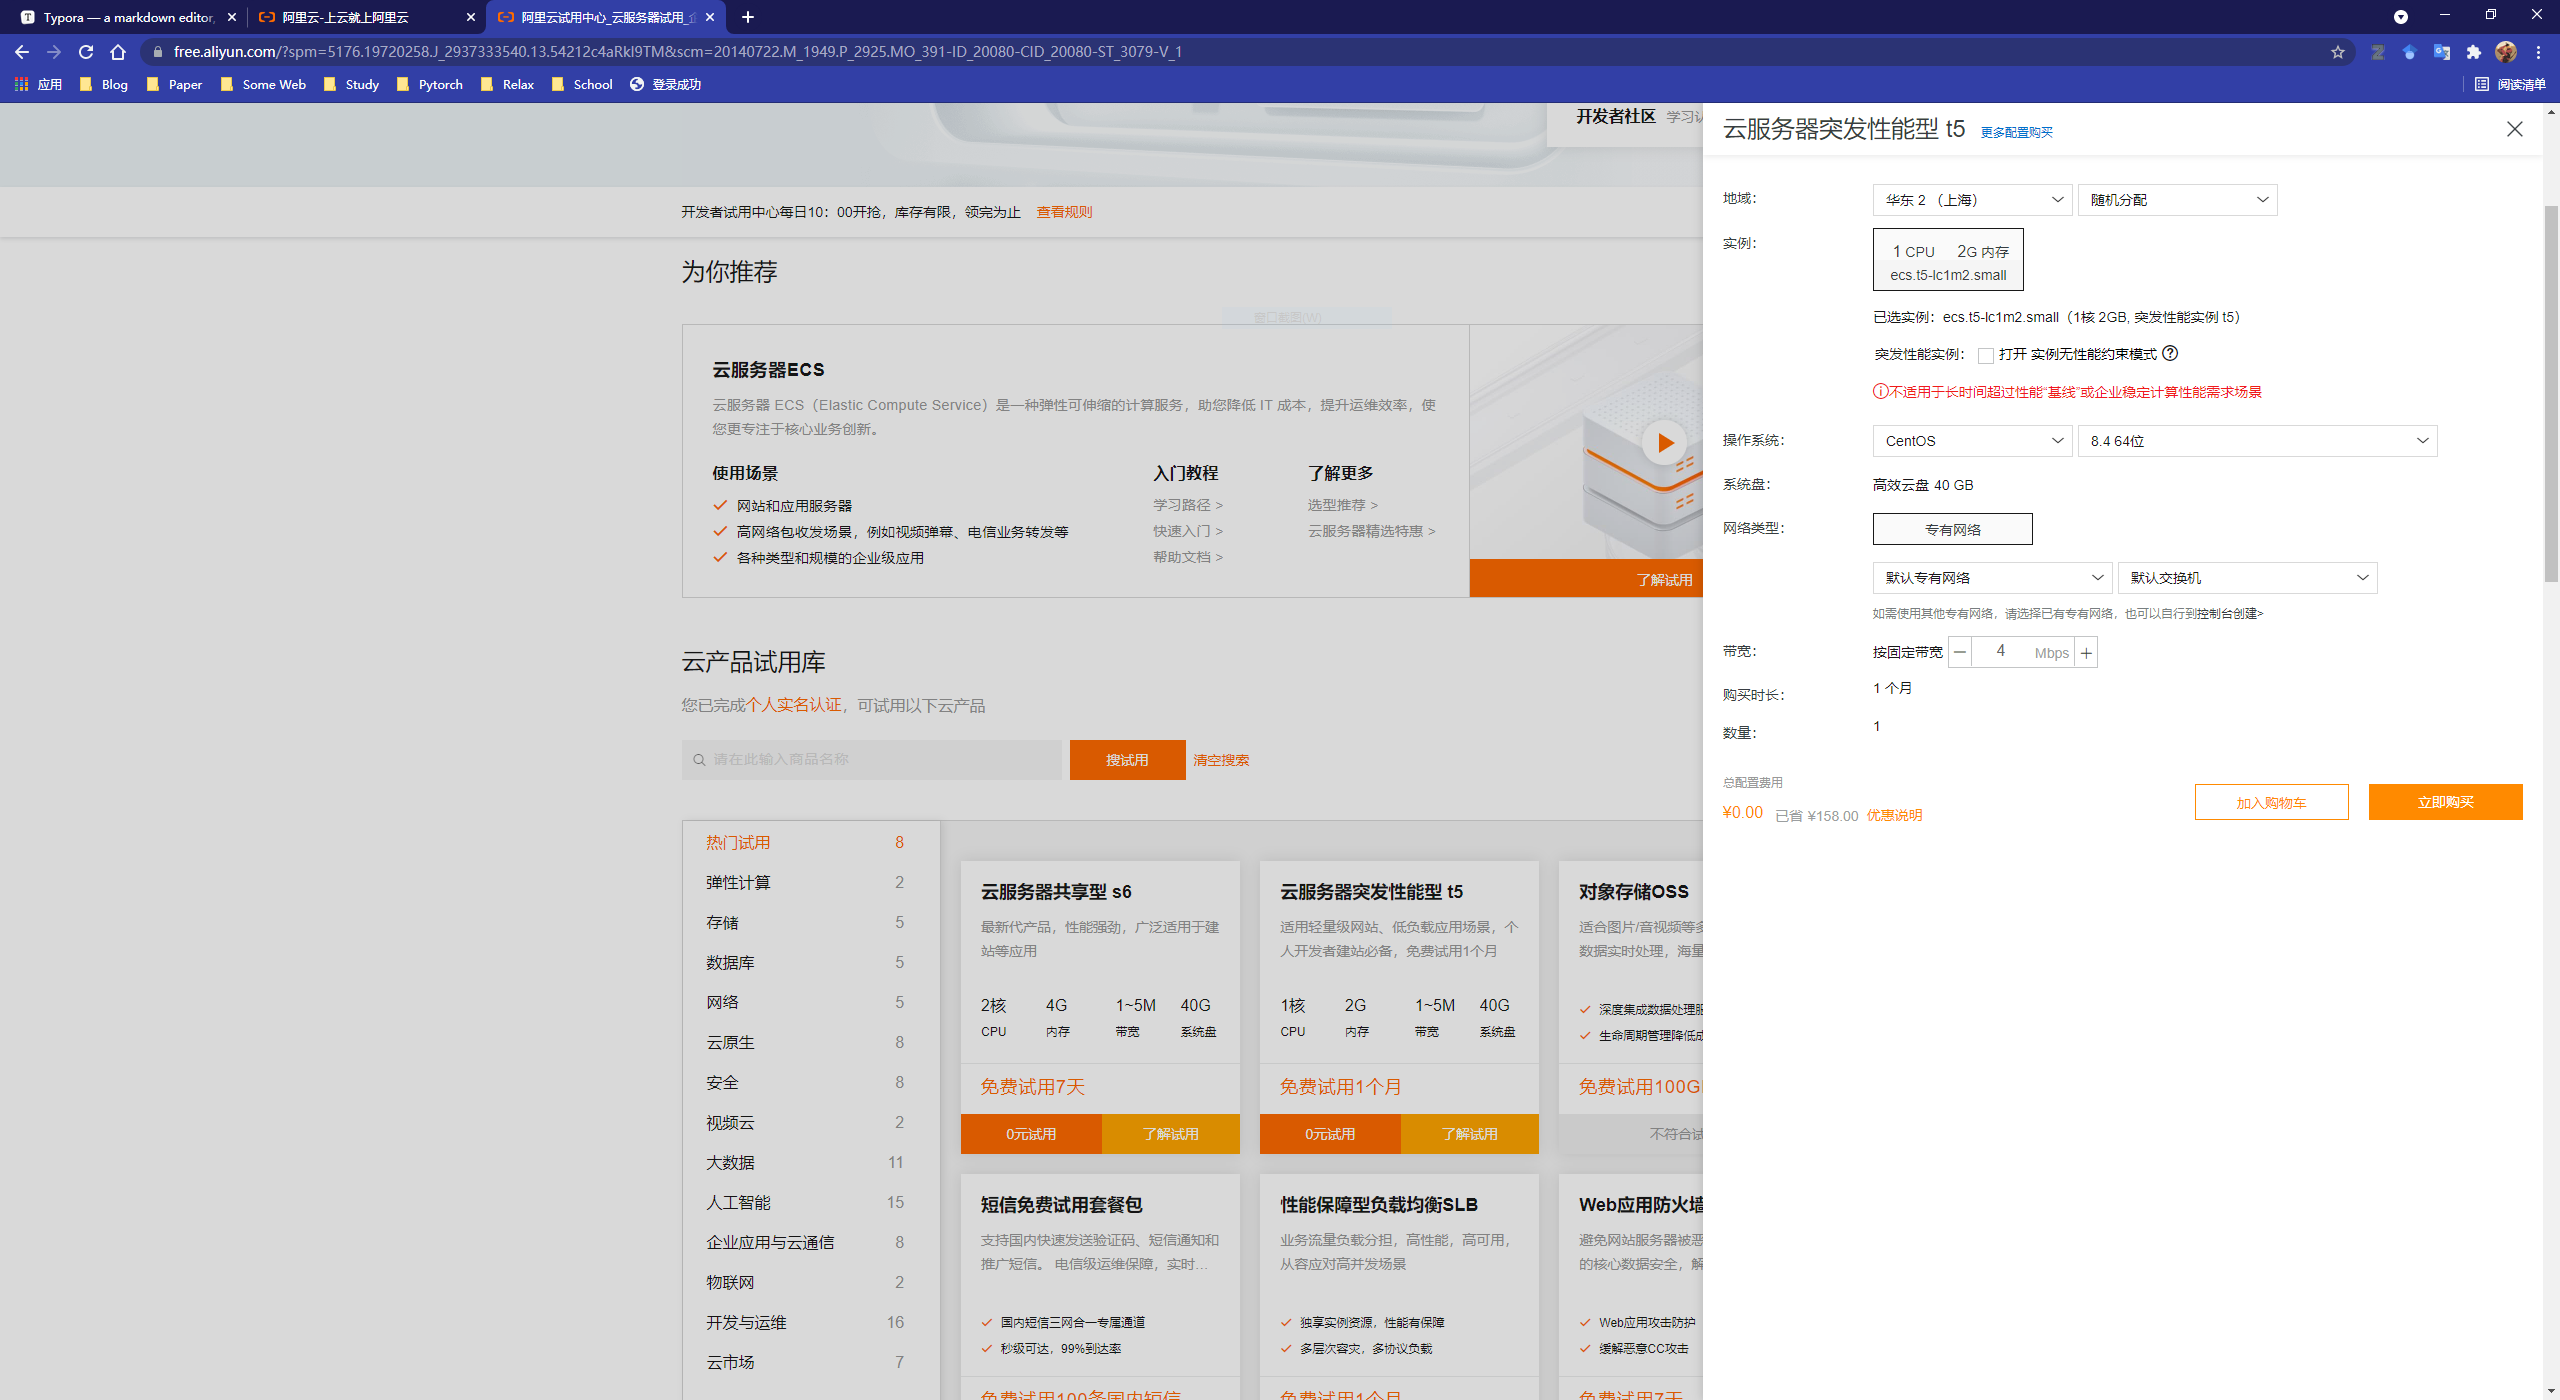The width and height of the screenshot is (2560, 1400).
Task: Open the 人工智能 category in the sidebar
Action: (738, 1201)
